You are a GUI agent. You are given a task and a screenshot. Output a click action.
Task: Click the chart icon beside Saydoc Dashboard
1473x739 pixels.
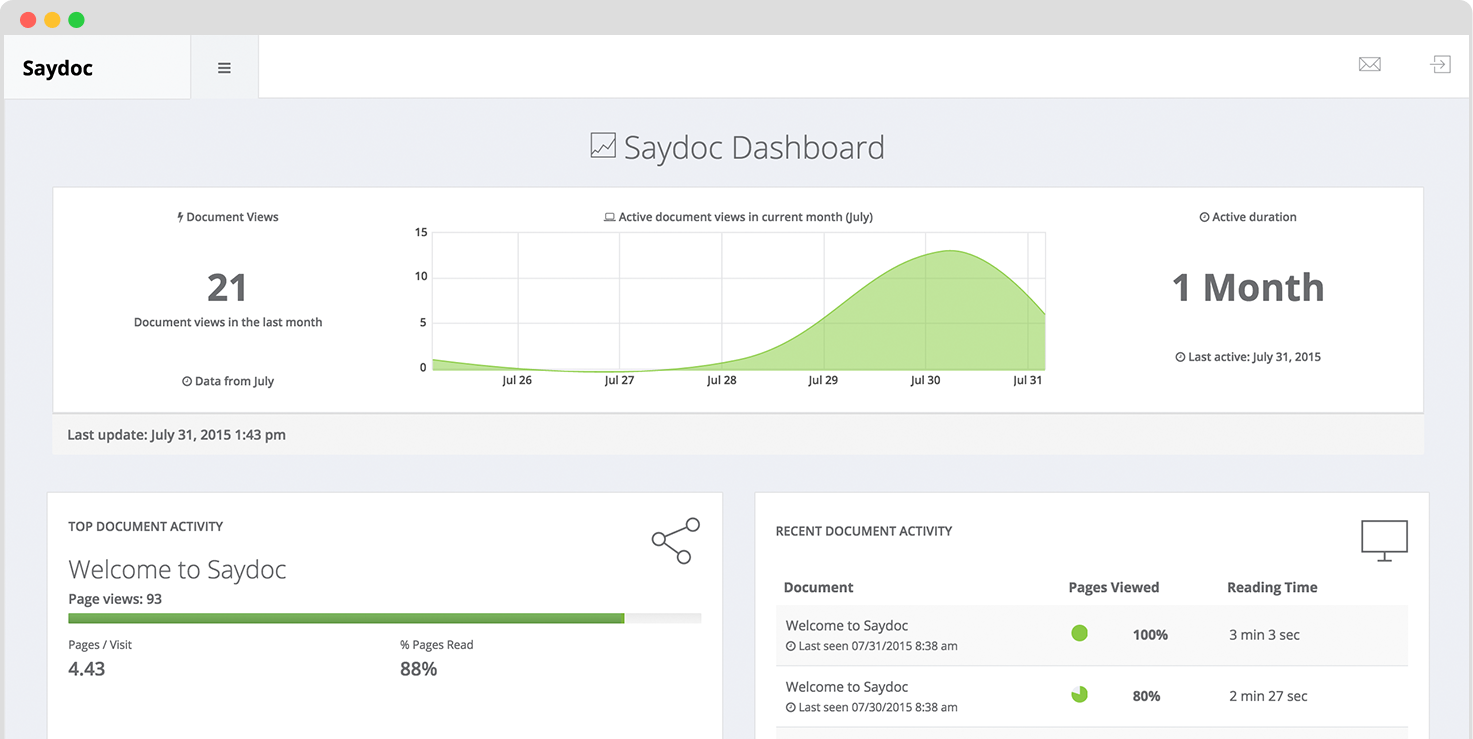(x=603, y=146)
